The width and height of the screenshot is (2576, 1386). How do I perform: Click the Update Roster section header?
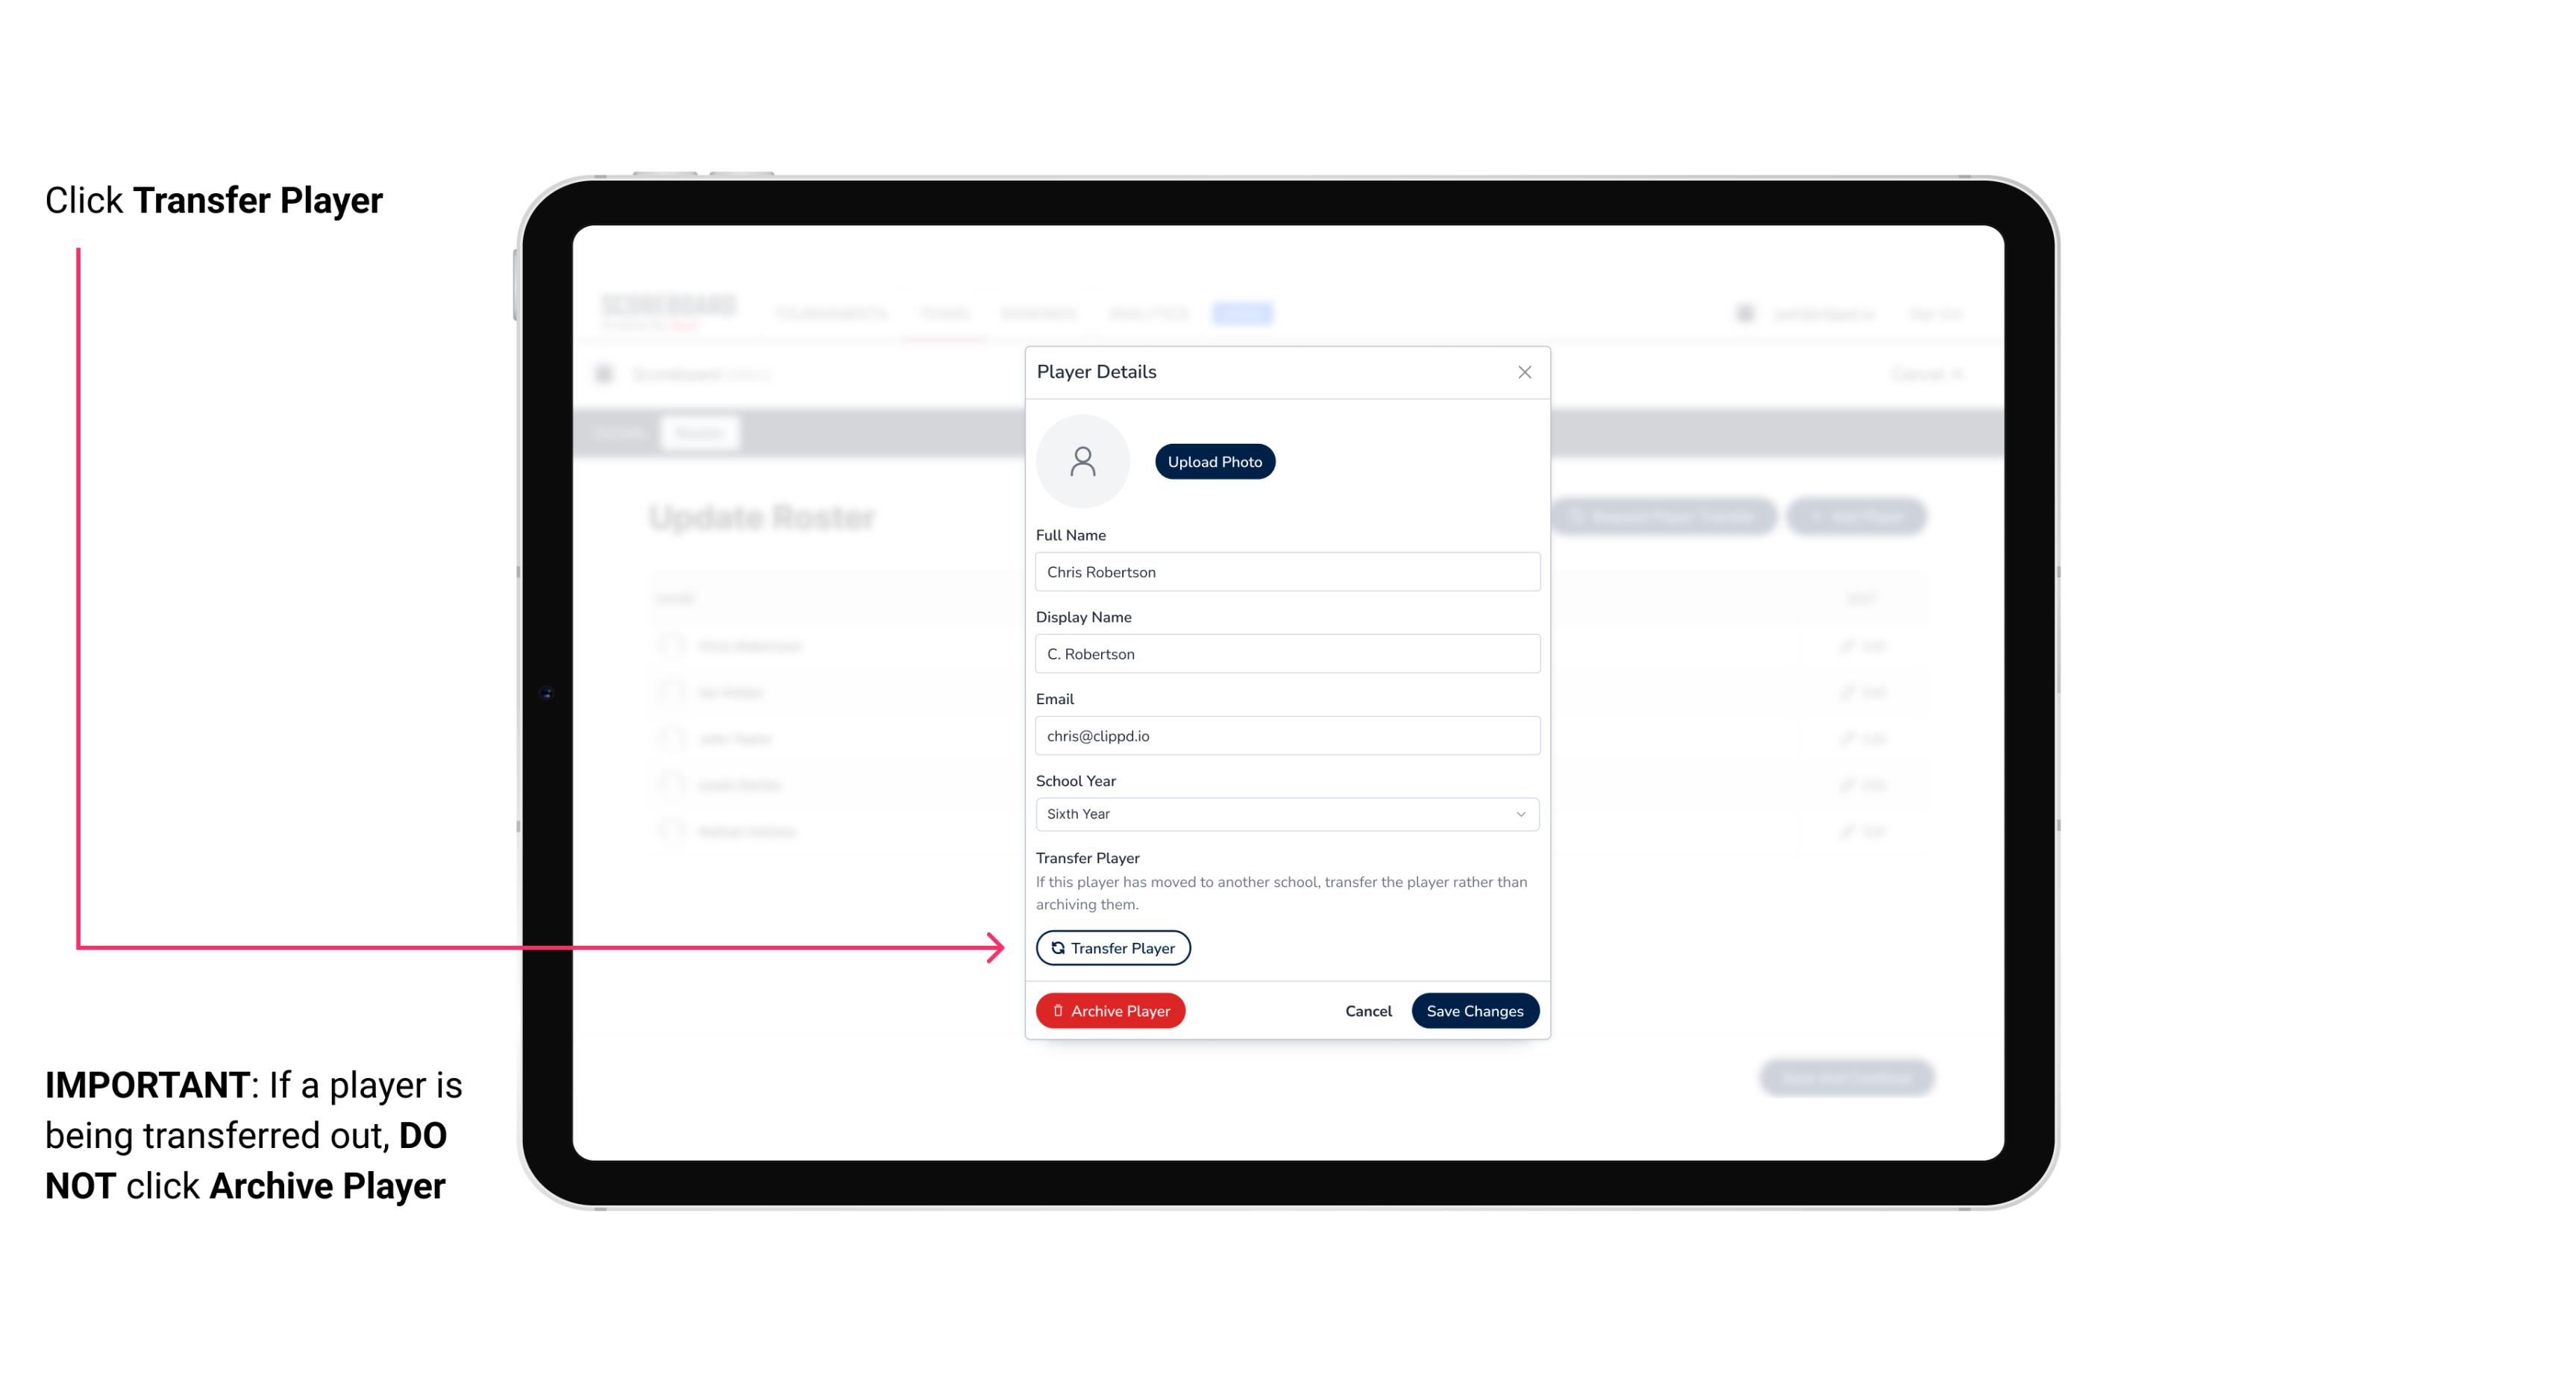coord(763,517)
